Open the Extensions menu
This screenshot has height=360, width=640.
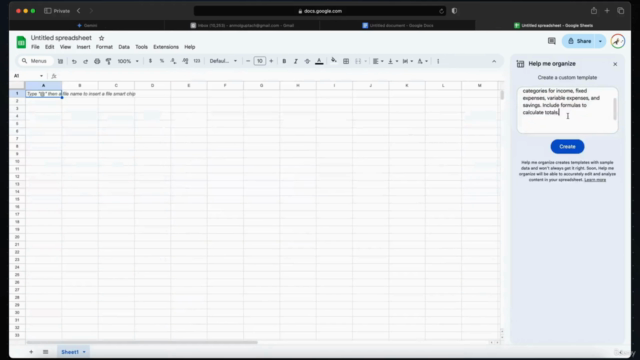[166, 47]
